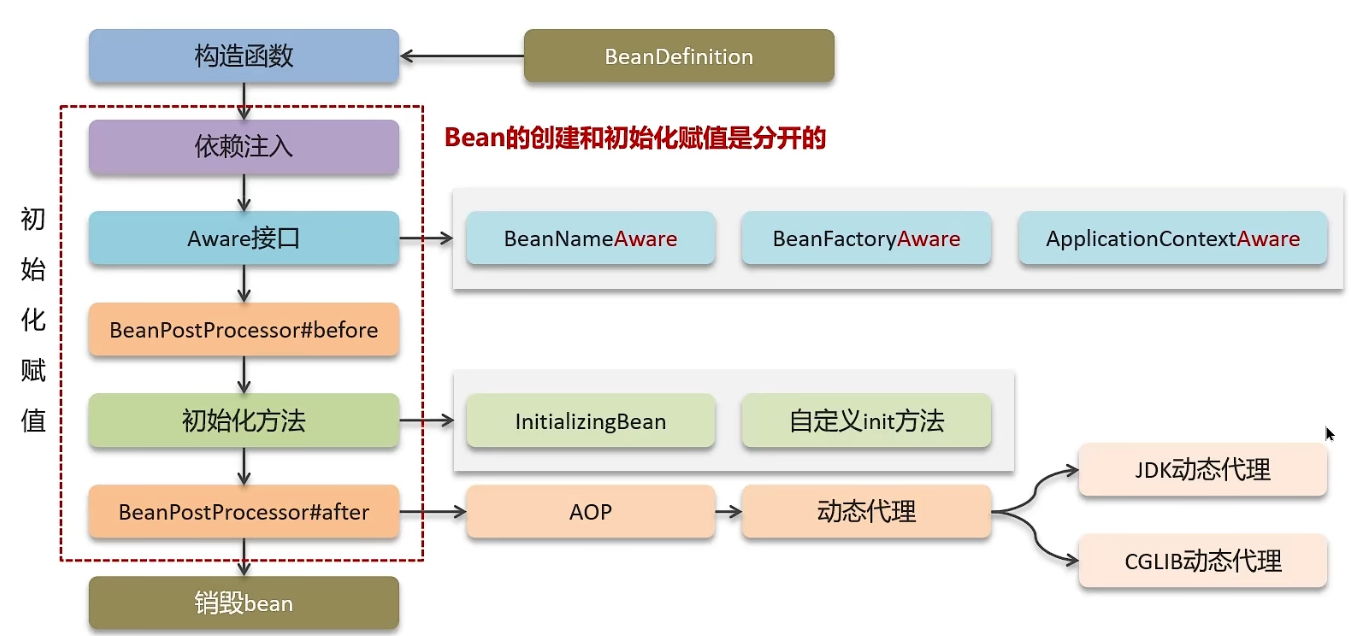Select the 动态代理 box

[x=866, y=512]
